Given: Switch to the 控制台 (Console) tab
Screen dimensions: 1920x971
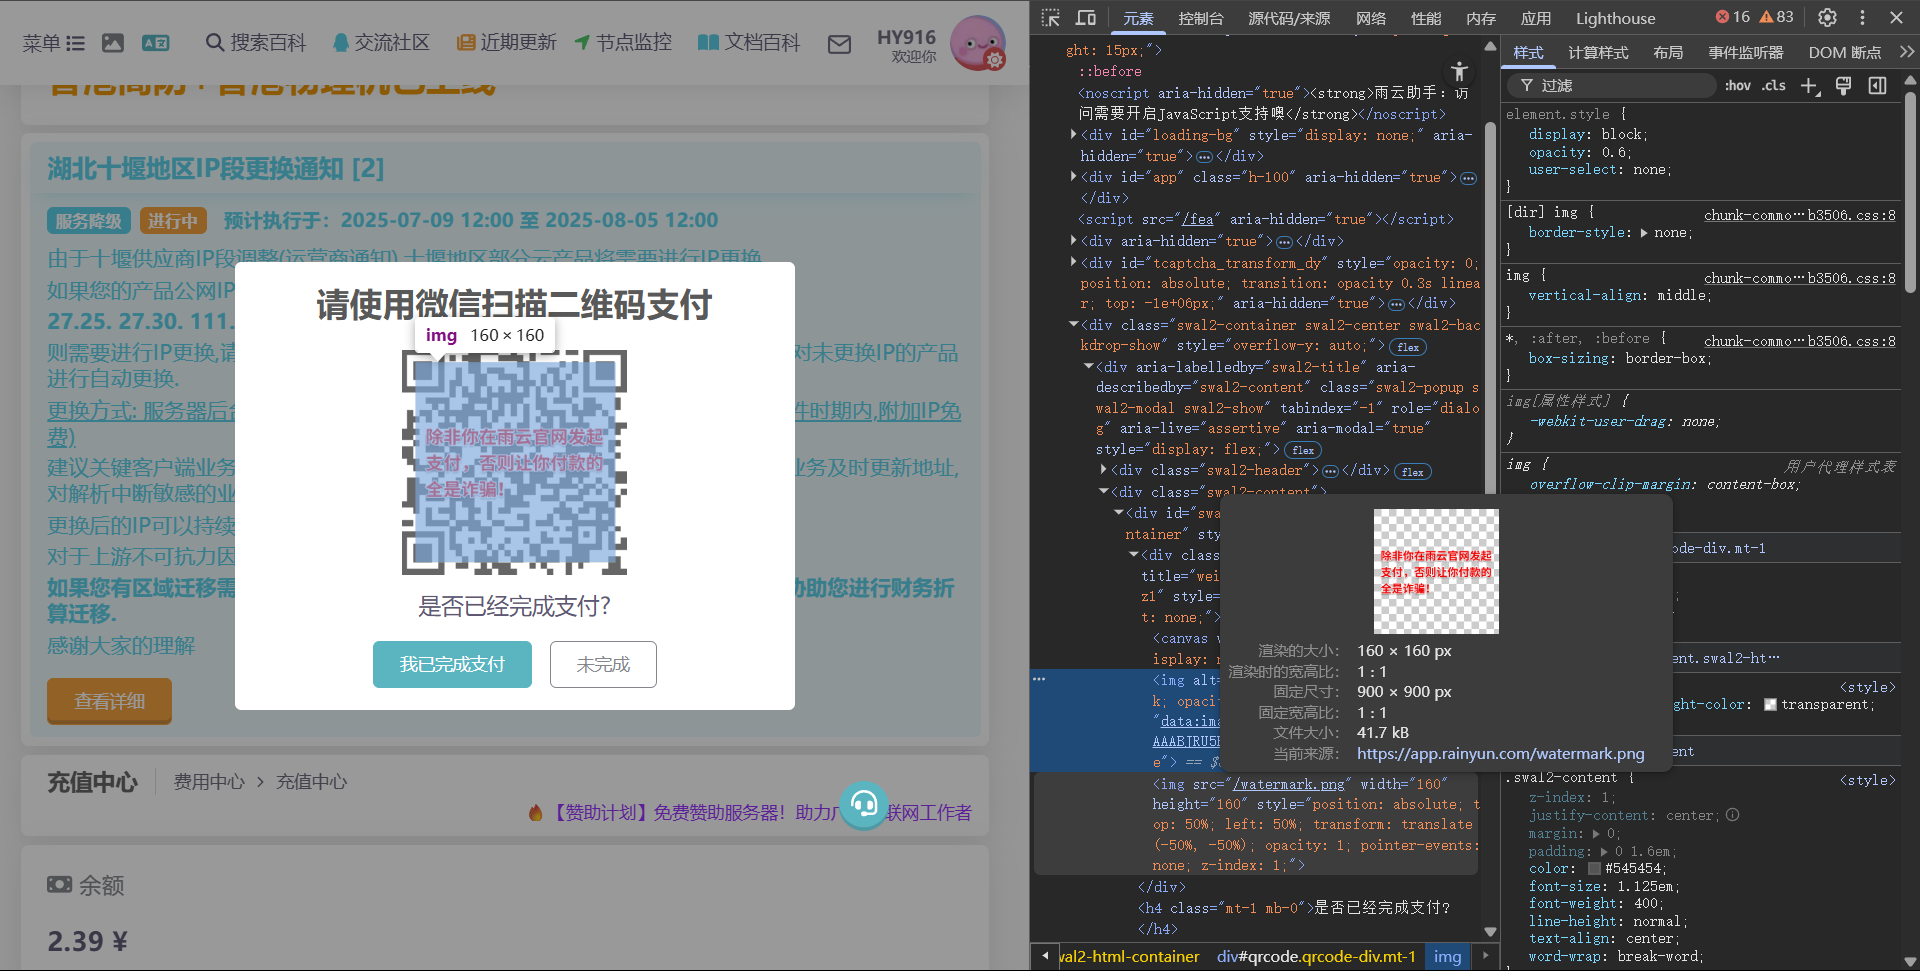Looking at the screenshot, I should 1200,18.
